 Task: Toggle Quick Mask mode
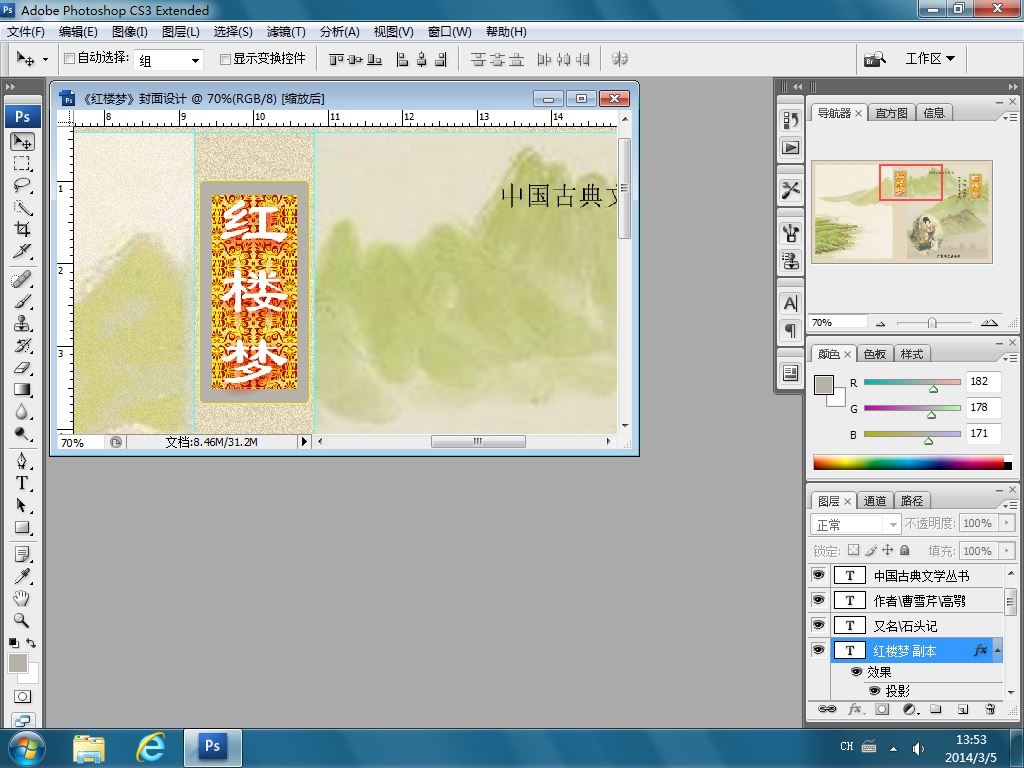22,697
